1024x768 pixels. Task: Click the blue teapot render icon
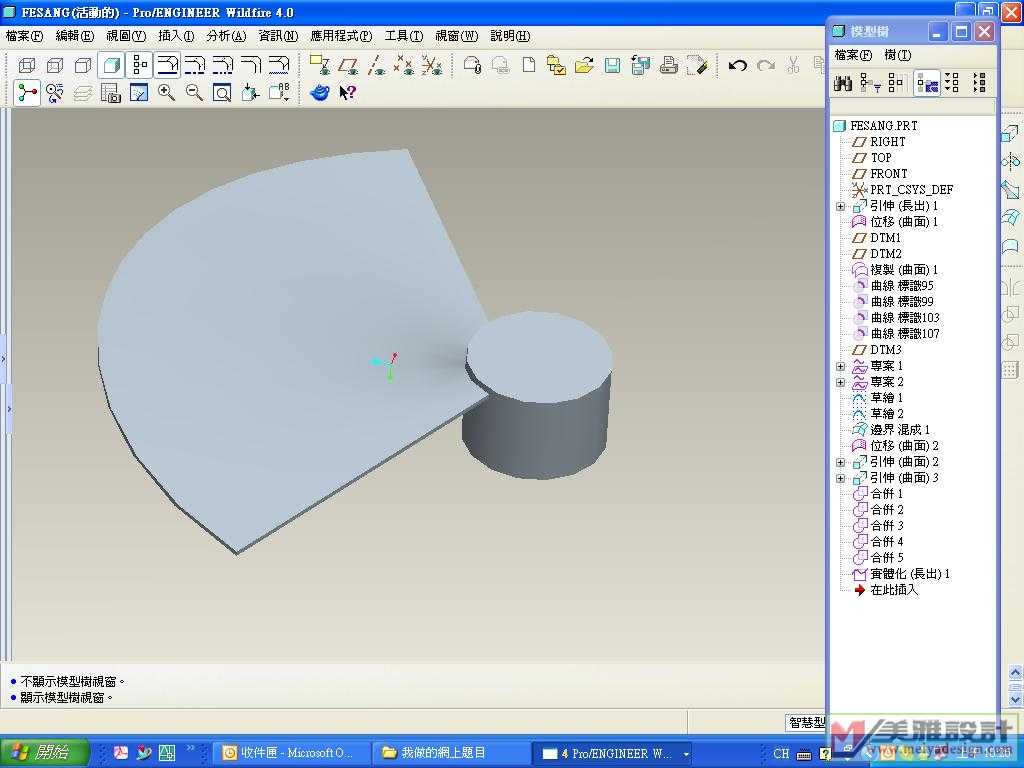point(319,93)
